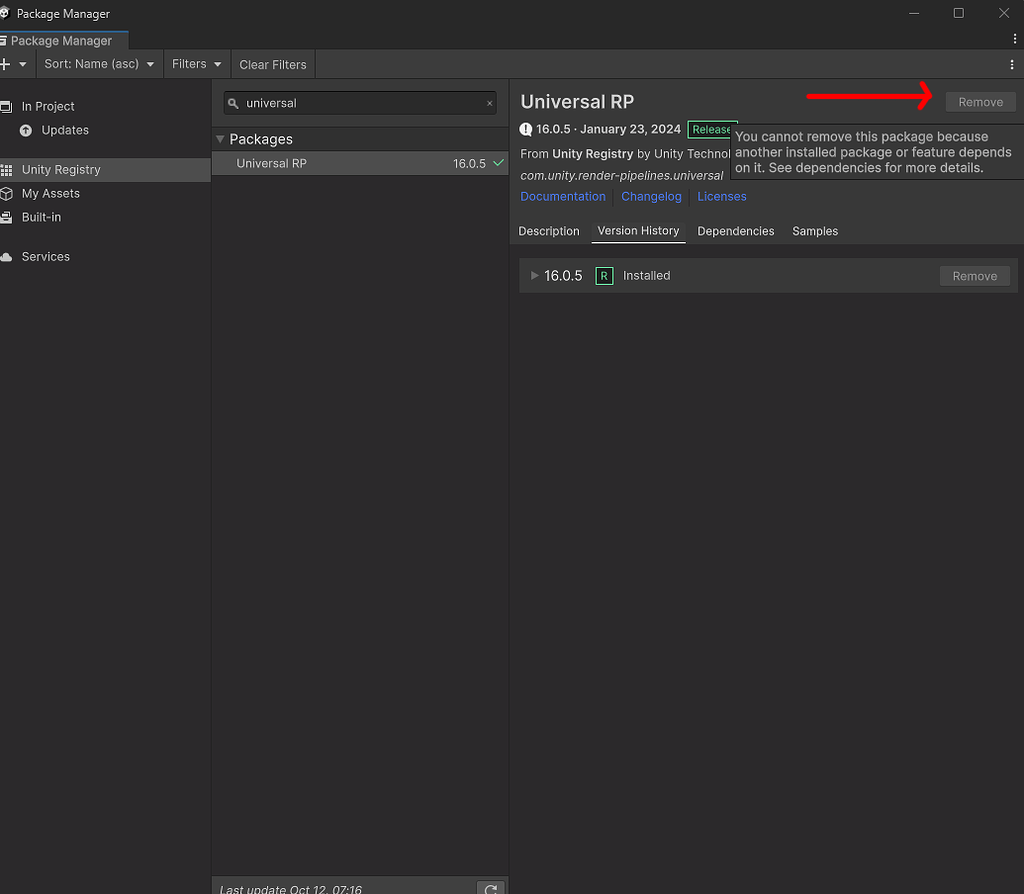The width and height of the screenshot is (1024, 894).
Task: Click the Remove package button
Action: 980,101
